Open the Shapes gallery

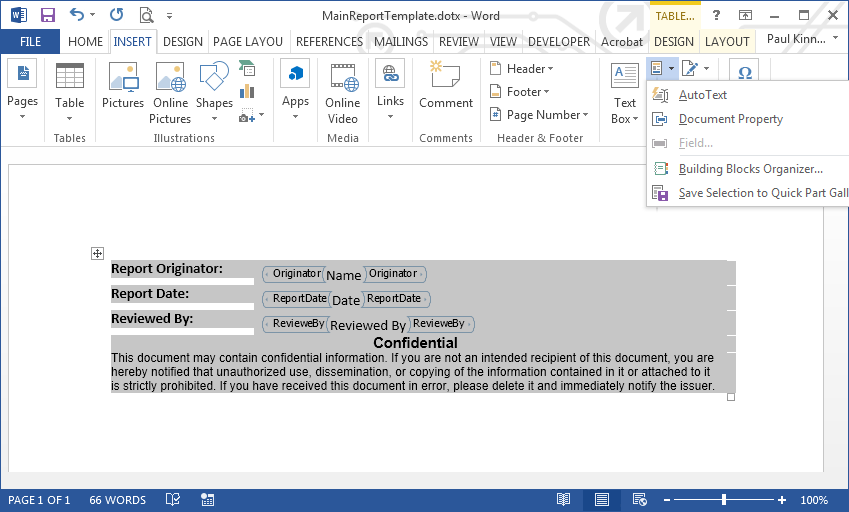point(214,91)
